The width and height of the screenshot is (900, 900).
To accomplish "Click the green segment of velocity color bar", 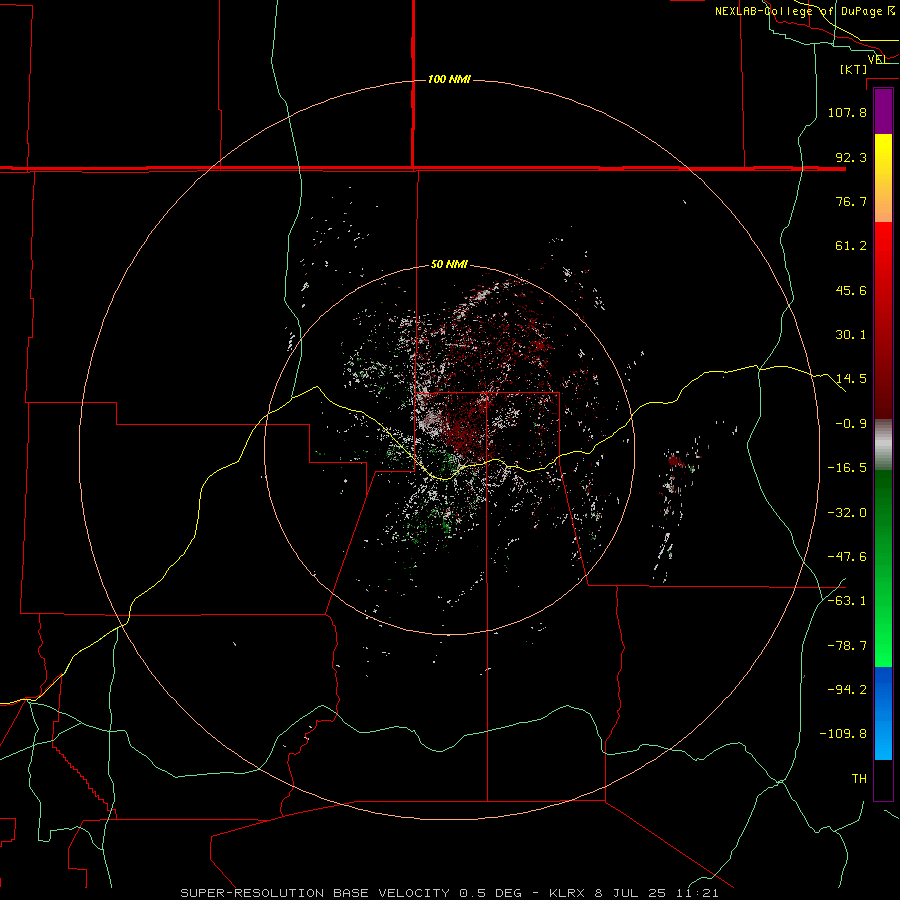I will tap(883, 568).
